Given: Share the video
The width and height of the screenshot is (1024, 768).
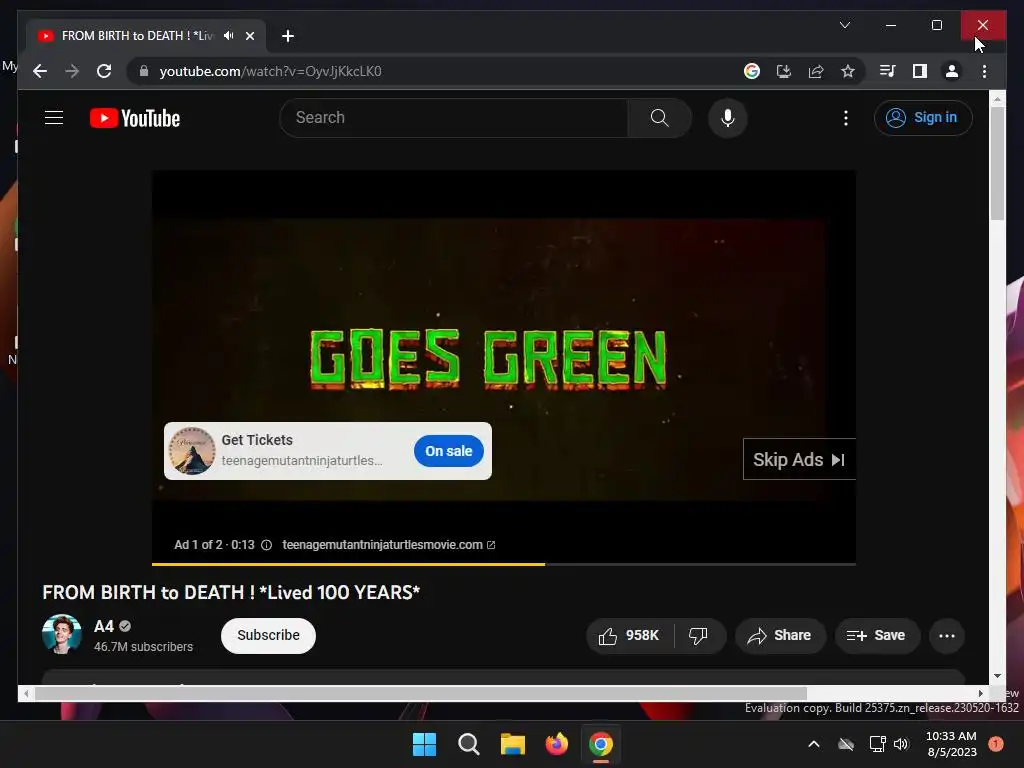Looking at the screenshot, I should [x=780, y=635].
